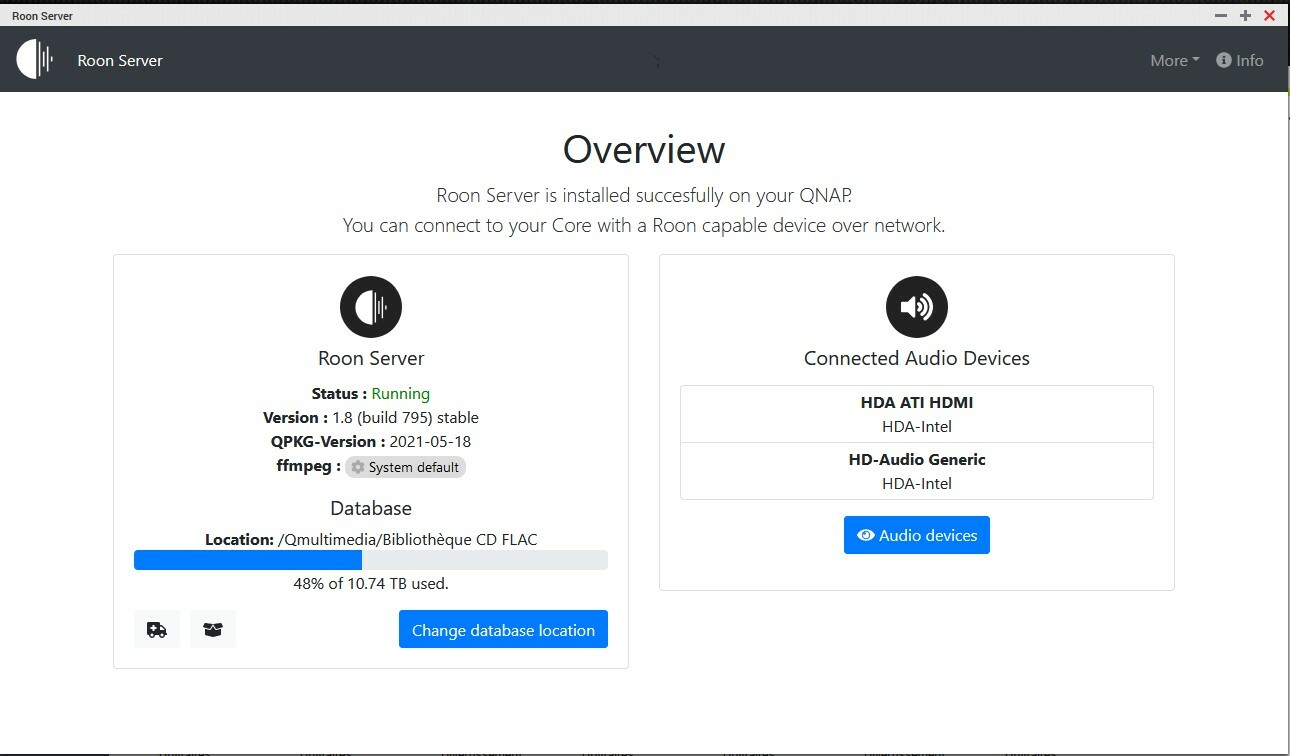Click the box icon button under Database
Viewport: 1290px width, 756px height.
(213, 630)
